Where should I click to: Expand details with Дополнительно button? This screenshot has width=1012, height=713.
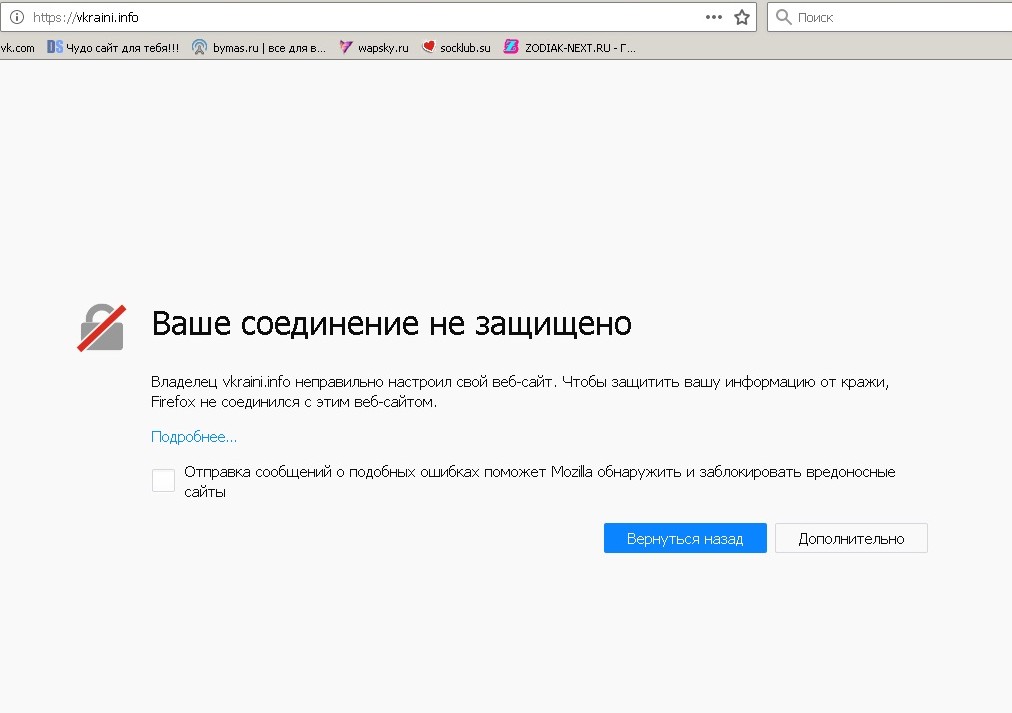851,538
